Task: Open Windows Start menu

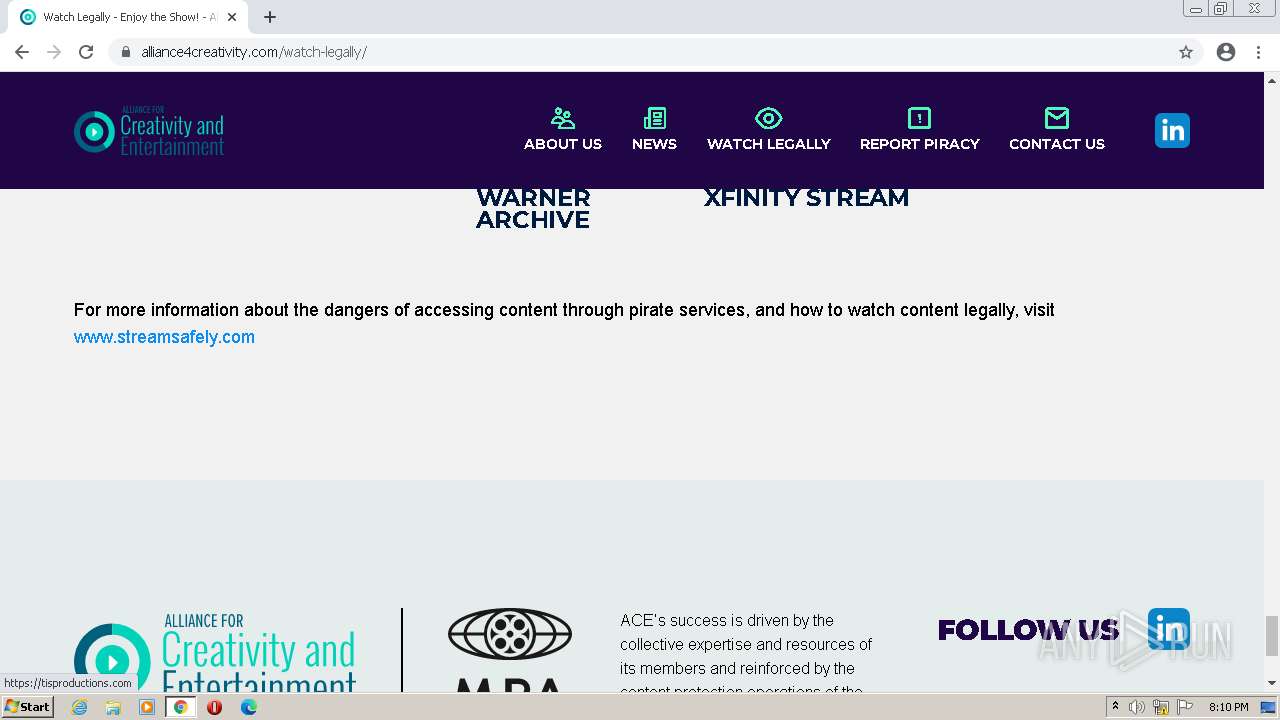Action: 27,706
